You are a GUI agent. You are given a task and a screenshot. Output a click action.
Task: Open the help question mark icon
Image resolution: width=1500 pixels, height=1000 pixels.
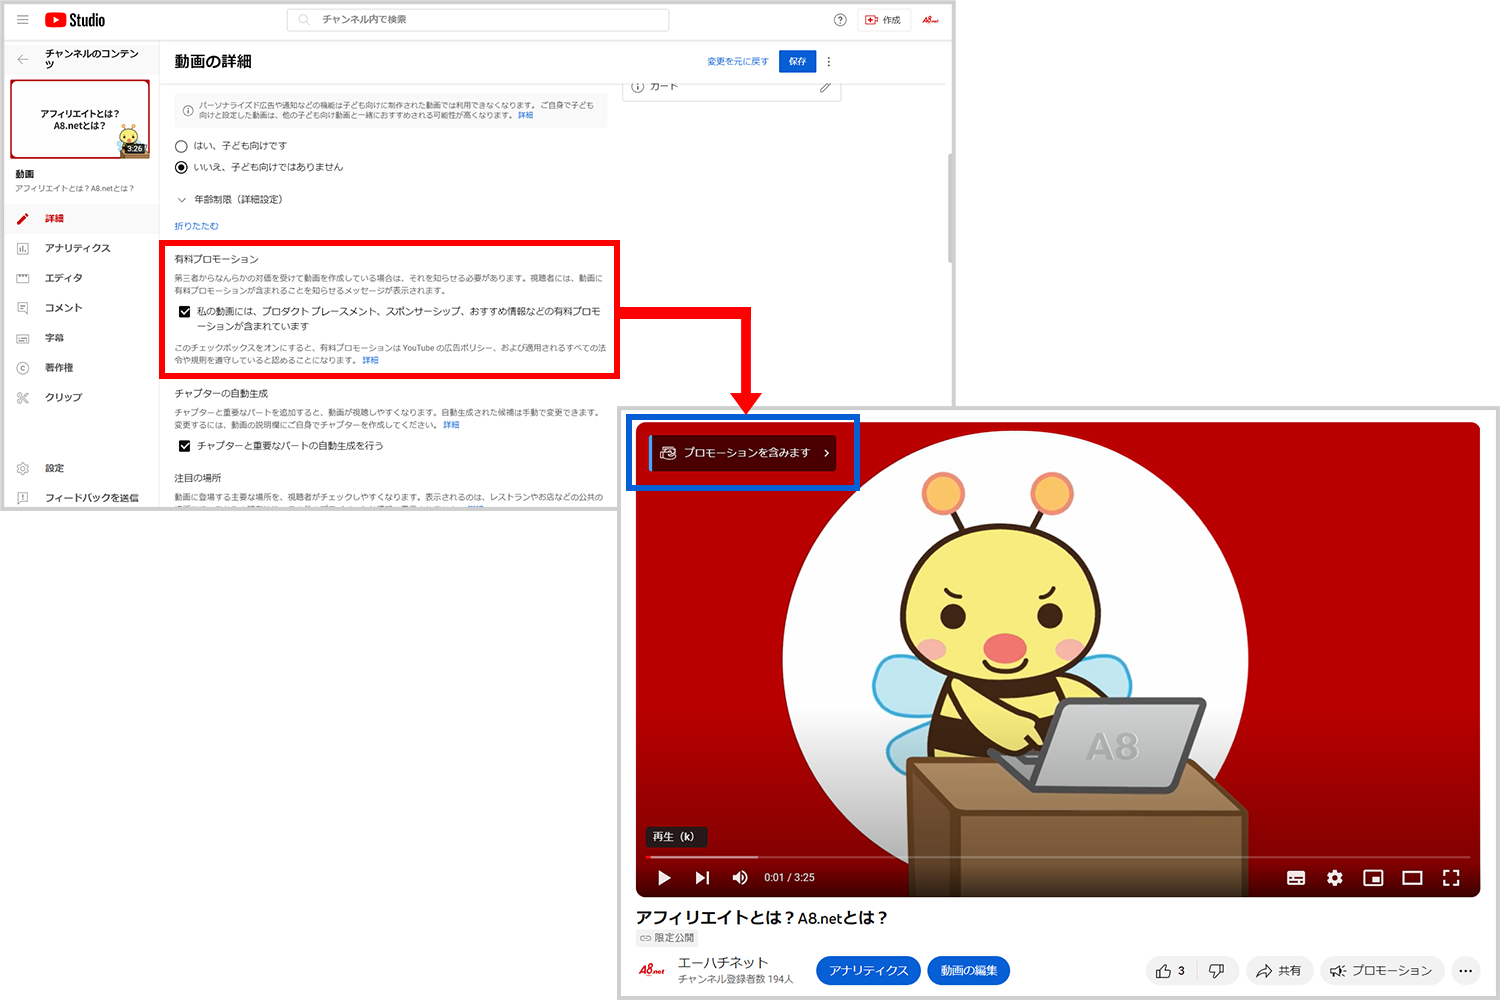point(840,20)
